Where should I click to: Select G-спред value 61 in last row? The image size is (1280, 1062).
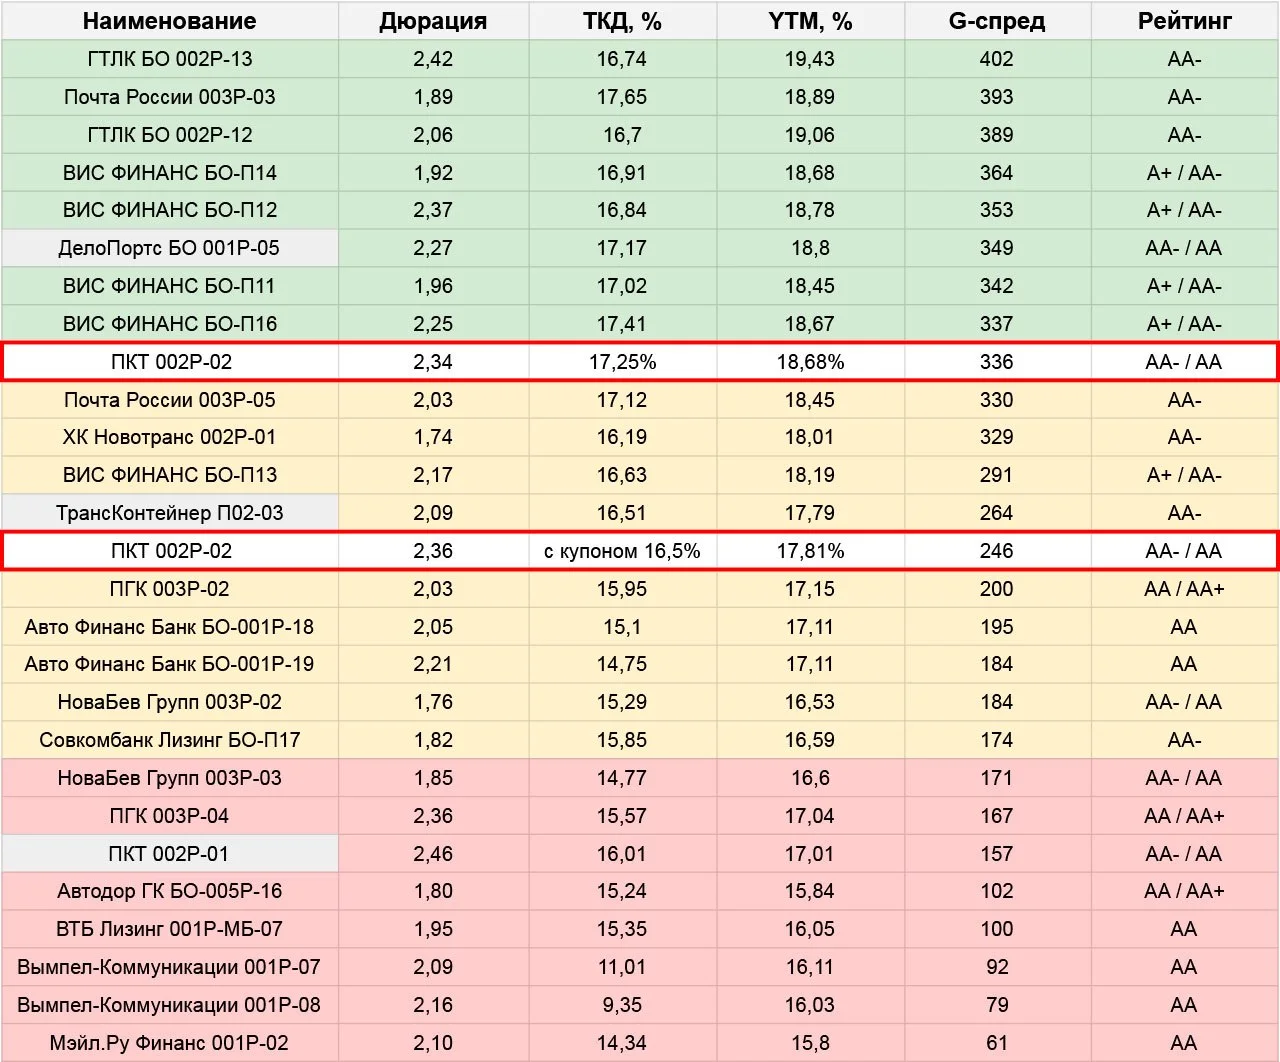coord(997,1043)
